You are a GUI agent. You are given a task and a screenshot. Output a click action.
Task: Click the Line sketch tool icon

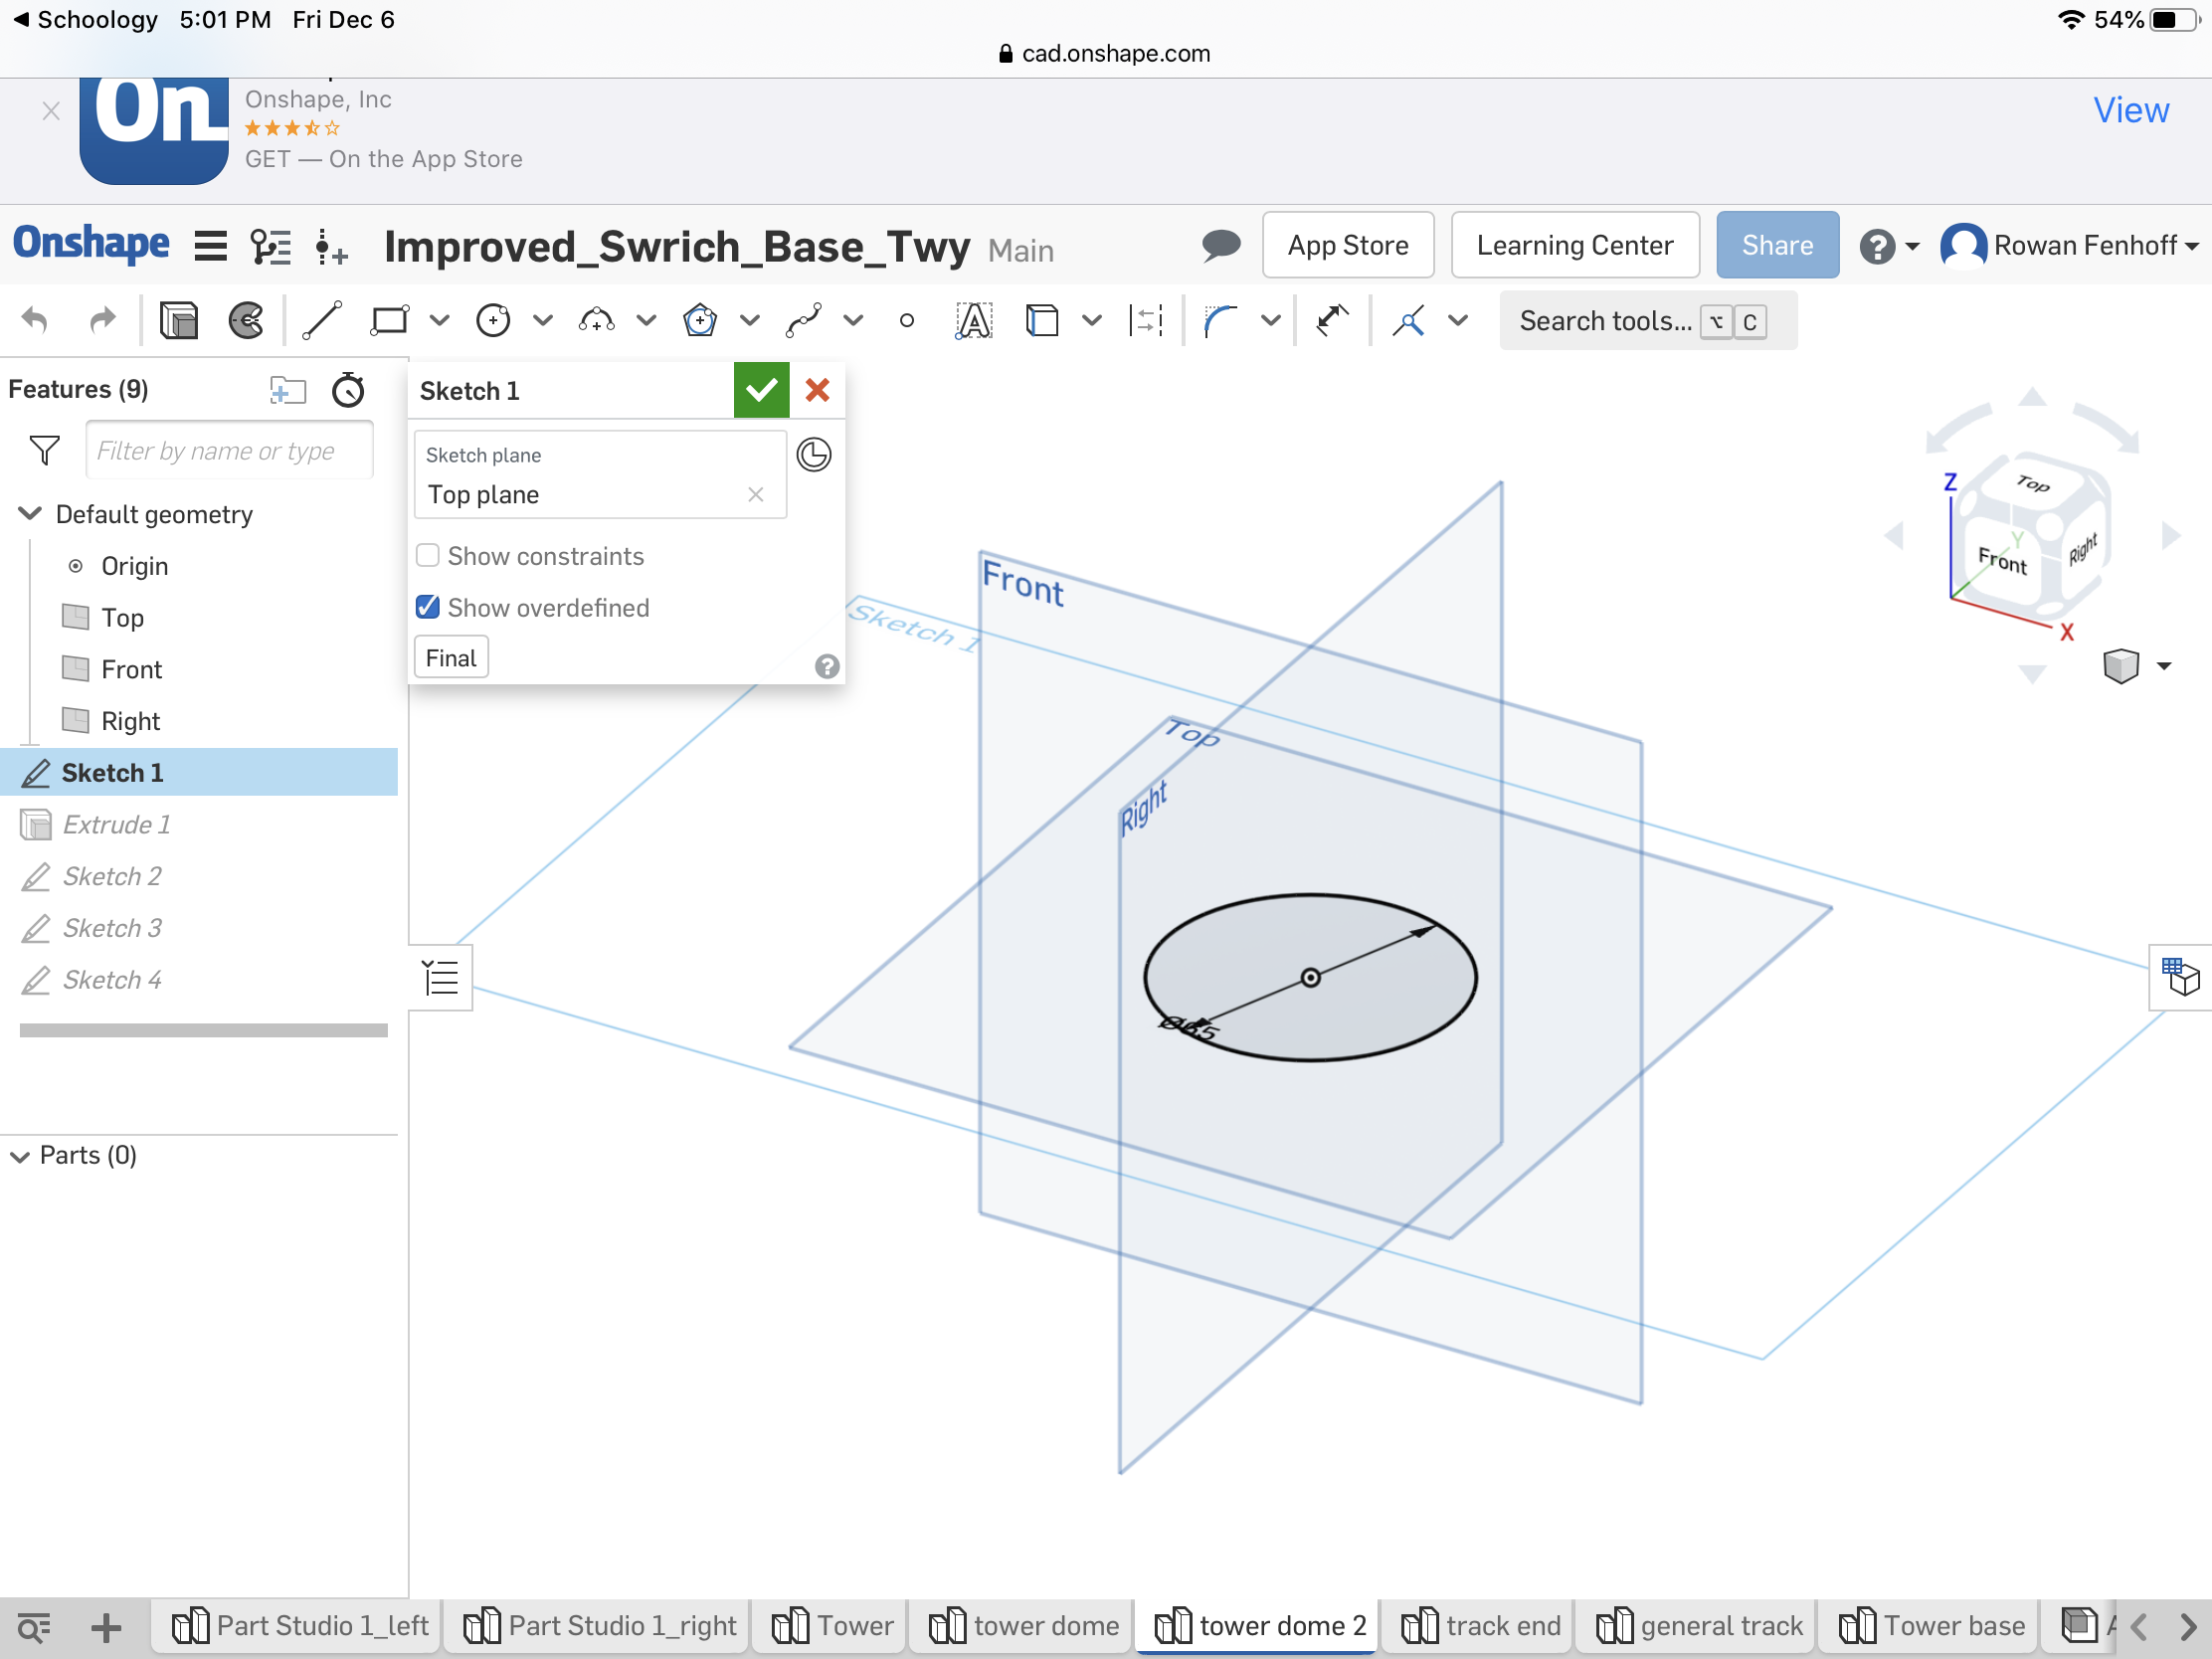click(320, 319)
